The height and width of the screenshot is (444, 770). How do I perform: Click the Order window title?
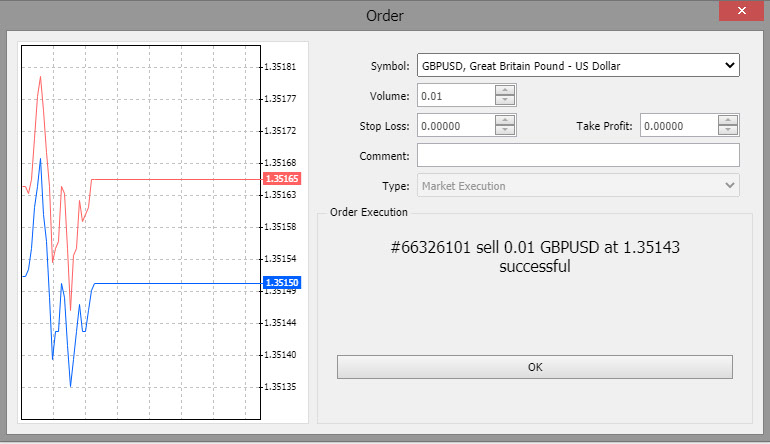385,16
